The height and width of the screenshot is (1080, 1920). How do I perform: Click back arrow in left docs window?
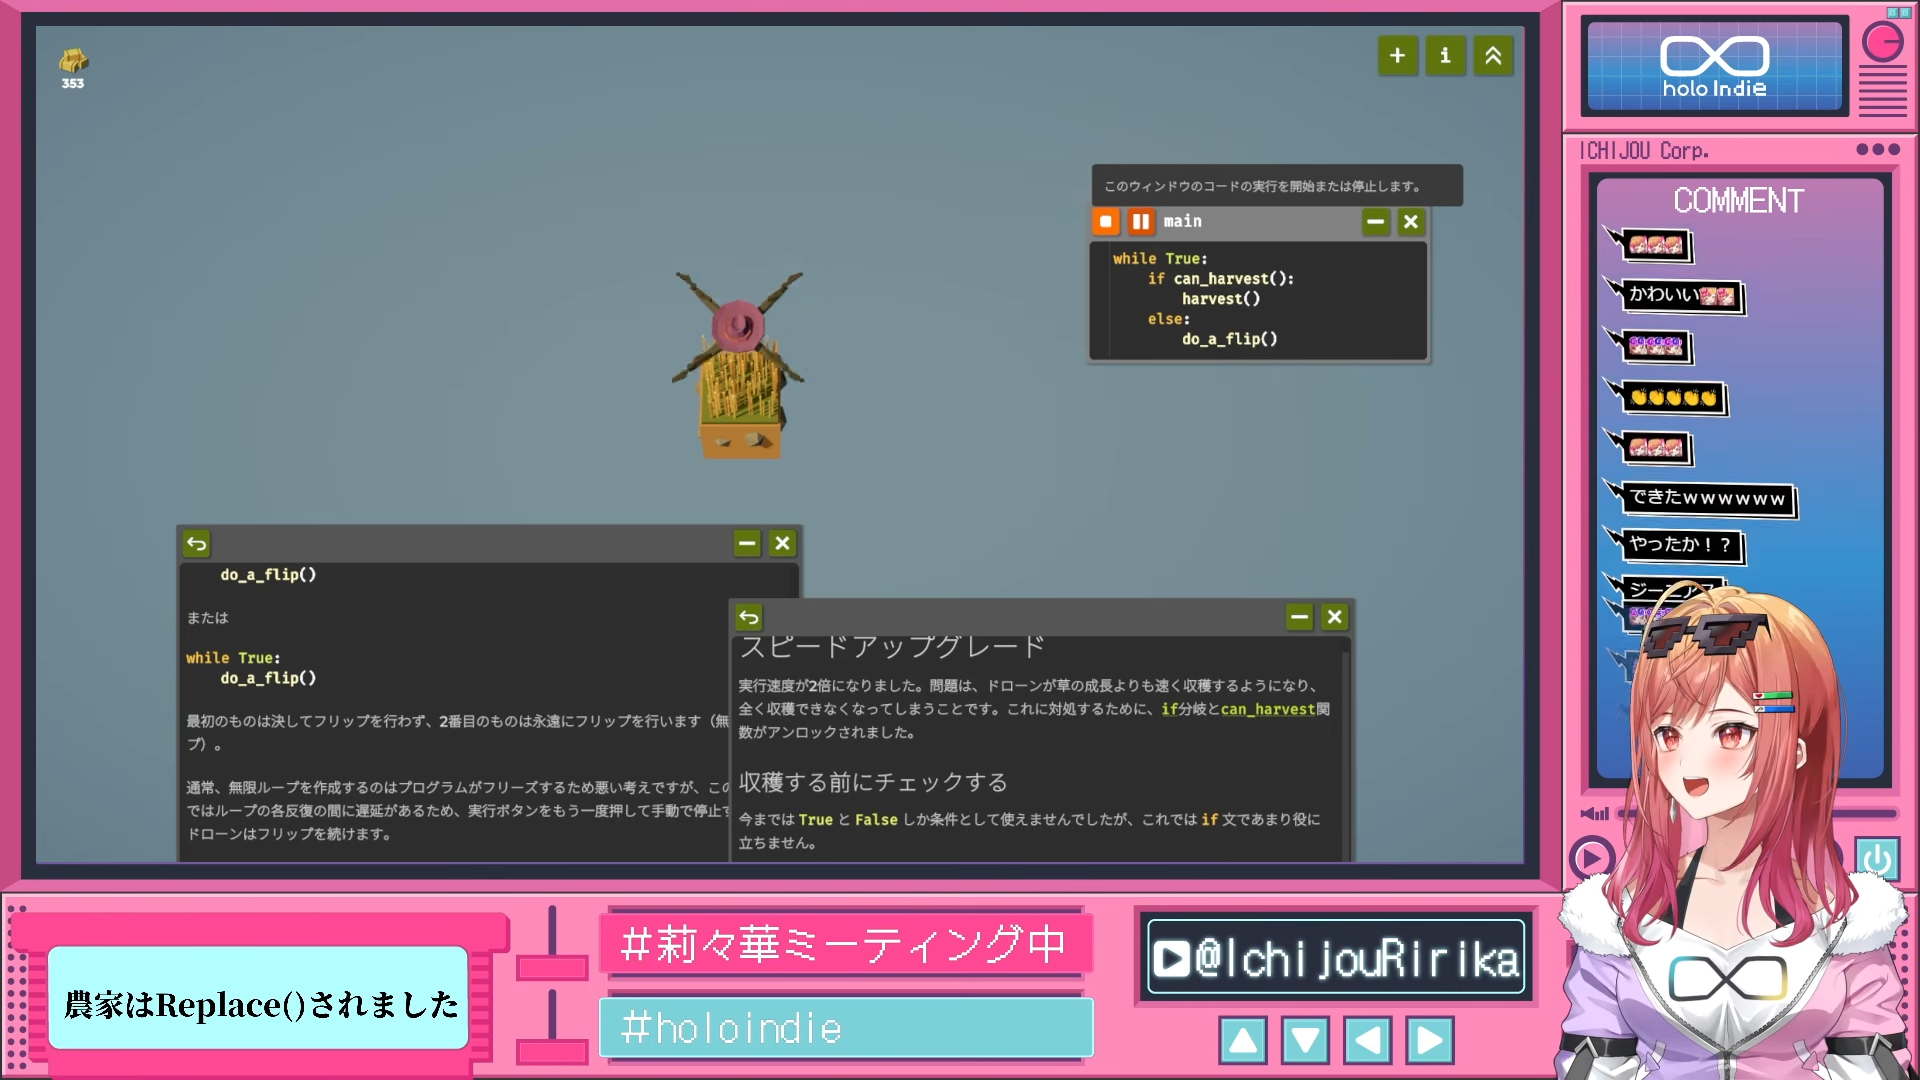pos(197,544)
